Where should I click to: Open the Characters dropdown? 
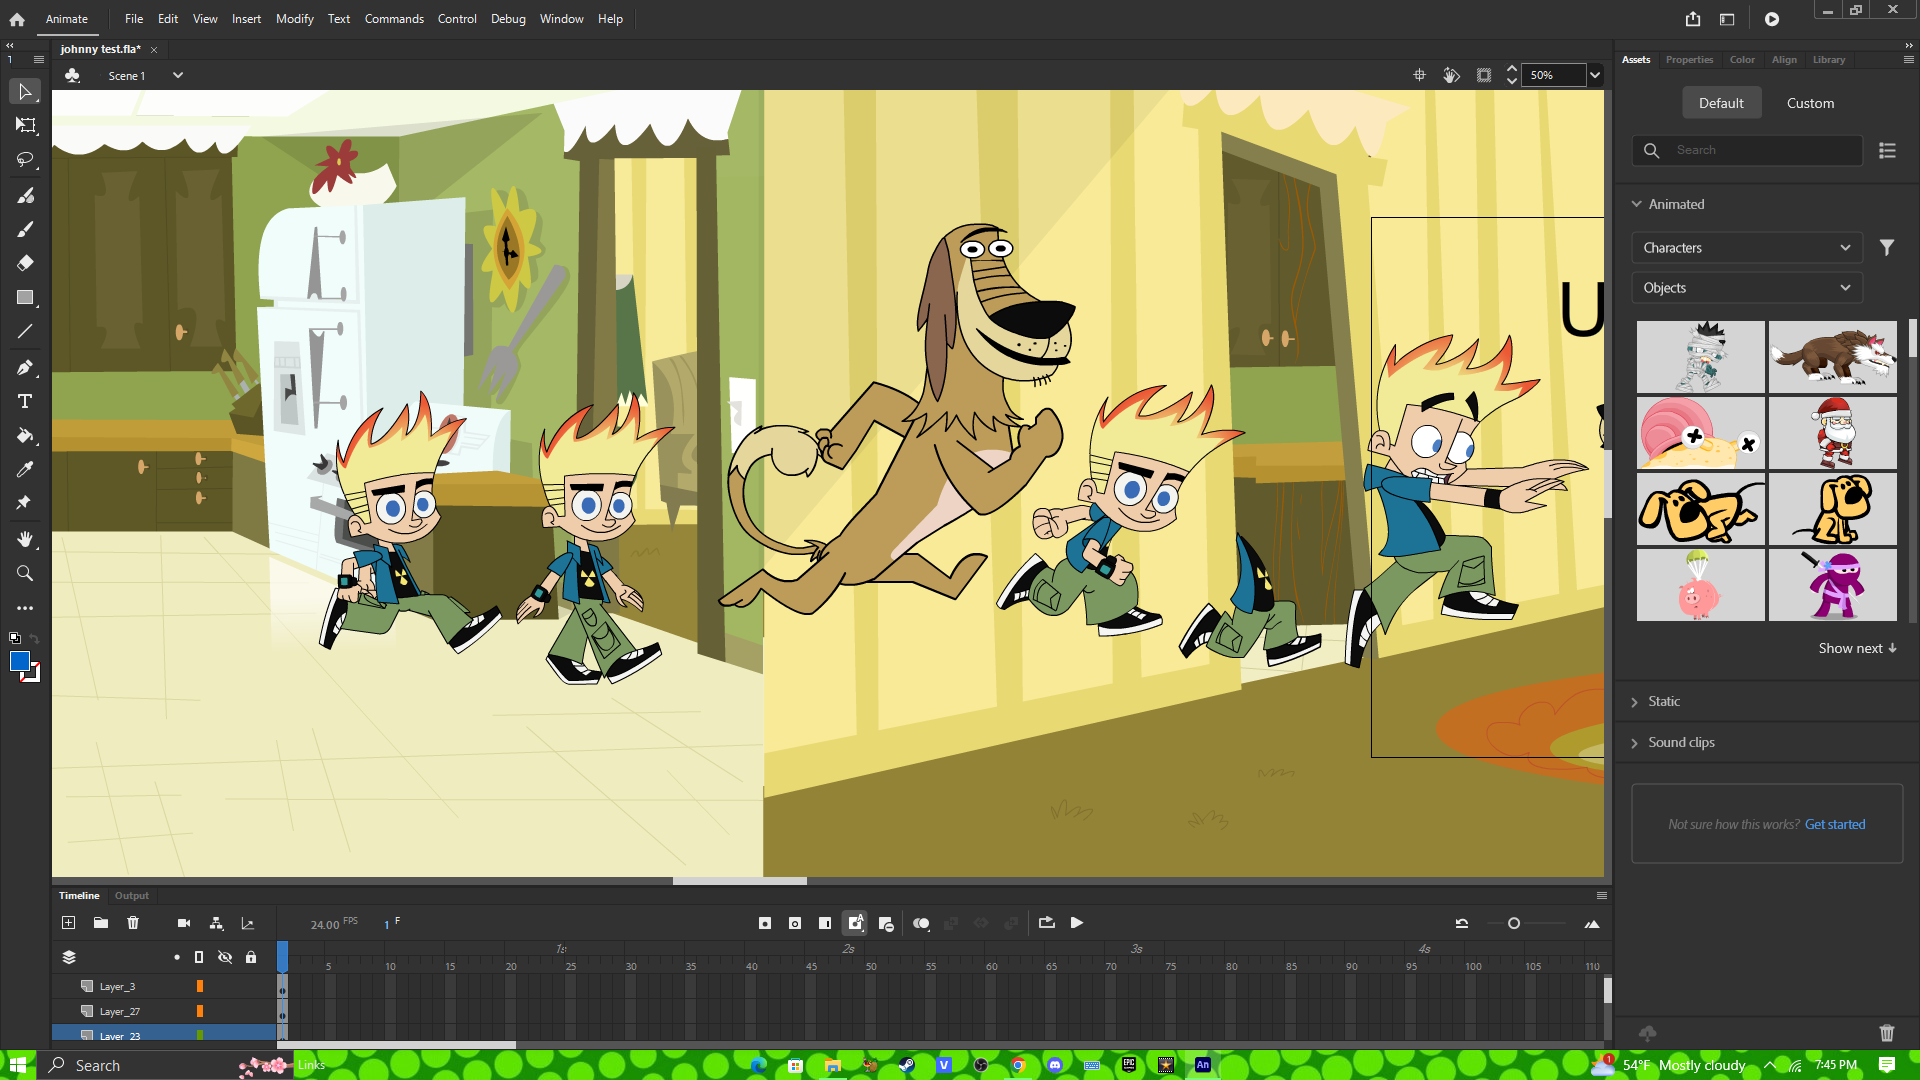tap(1746, 248)
